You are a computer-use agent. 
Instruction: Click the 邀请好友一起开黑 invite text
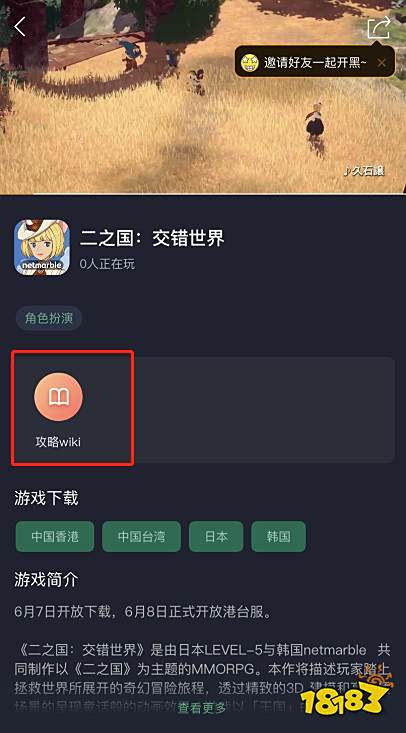pyautogui.click(x=316, y=62)
